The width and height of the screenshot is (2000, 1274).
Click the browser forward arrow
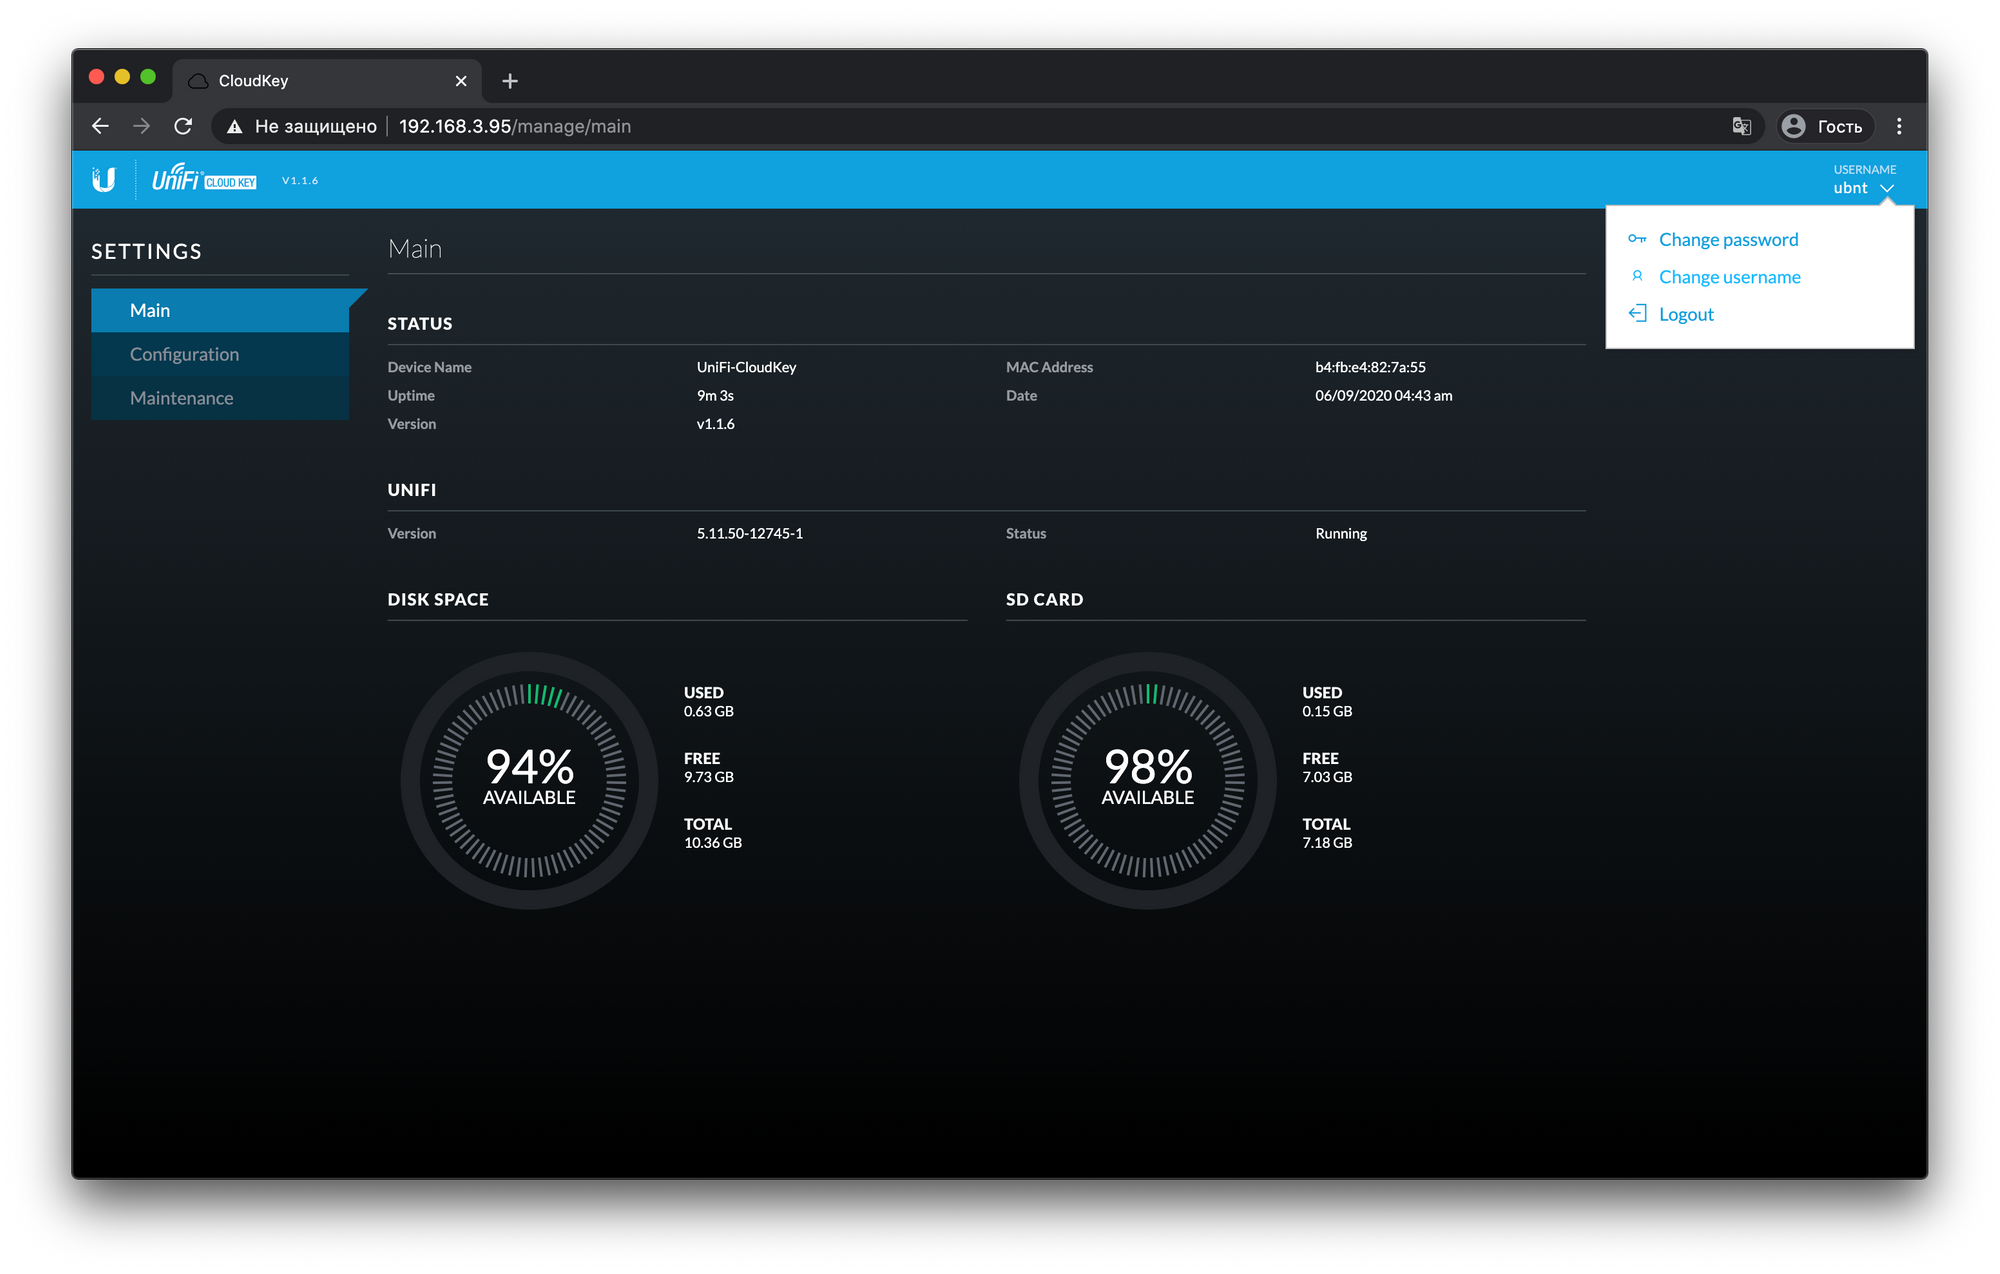(x=141, y=126)
